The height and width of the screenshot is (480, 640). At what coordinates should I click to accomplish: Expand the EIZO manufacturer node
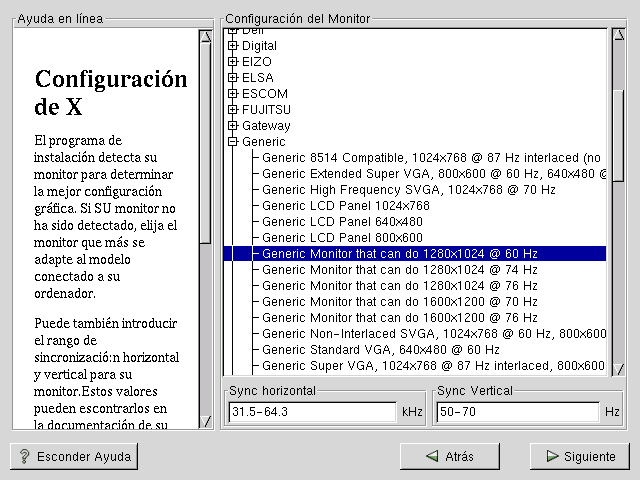click(x=233, y=62)
